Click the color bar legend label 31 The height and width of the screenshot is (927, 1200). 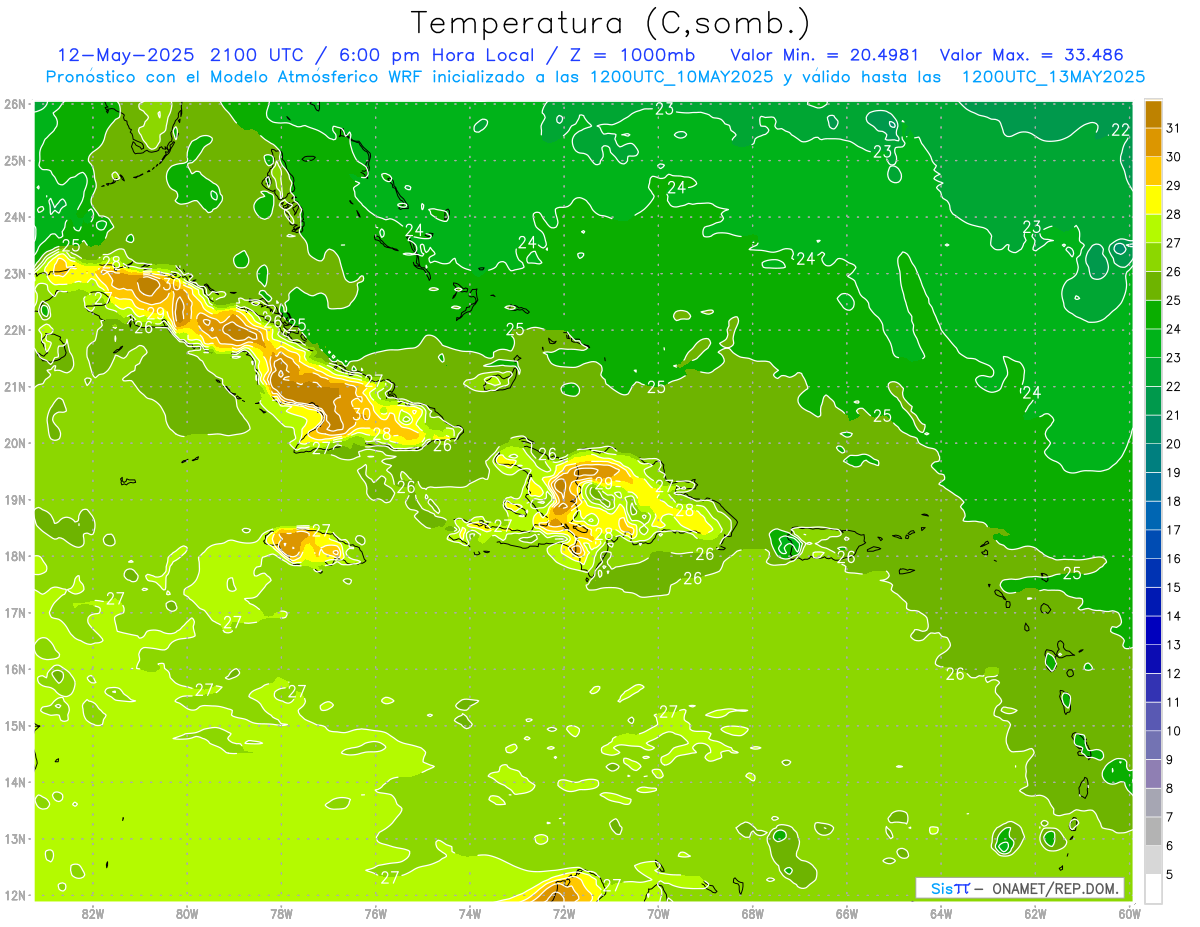click(1174, 128)
